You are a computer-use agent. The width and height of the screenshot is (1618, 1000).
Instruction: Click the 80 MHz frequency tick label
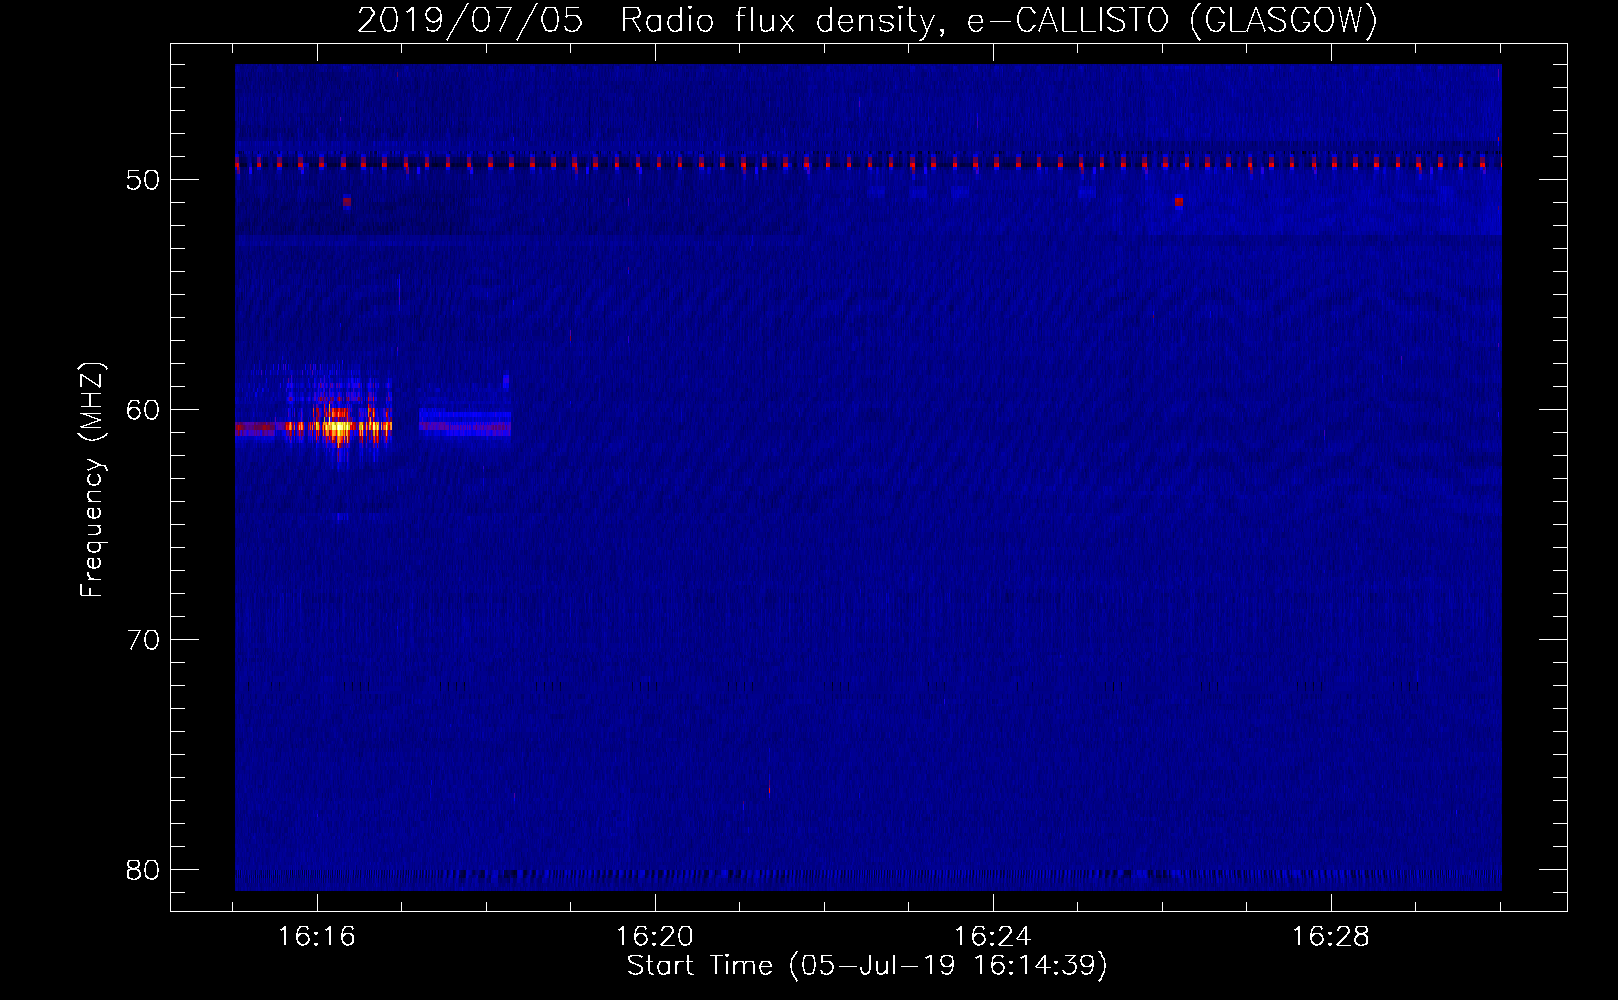pyautogui.click(x=143, y=870)
